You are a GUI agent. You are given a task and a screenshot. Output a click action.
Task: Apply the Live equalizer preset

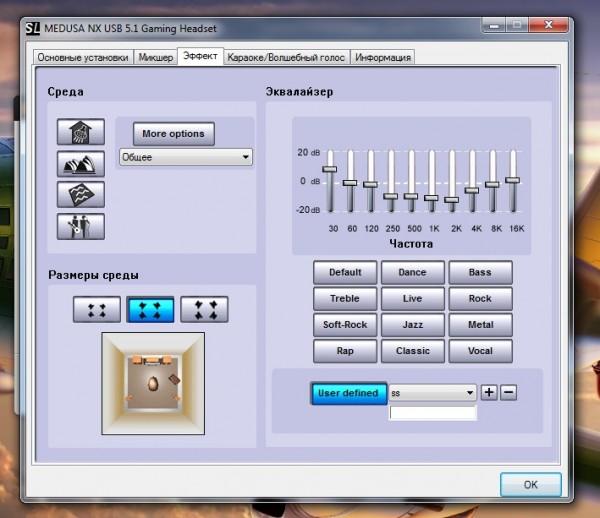(x=413, y=298)
